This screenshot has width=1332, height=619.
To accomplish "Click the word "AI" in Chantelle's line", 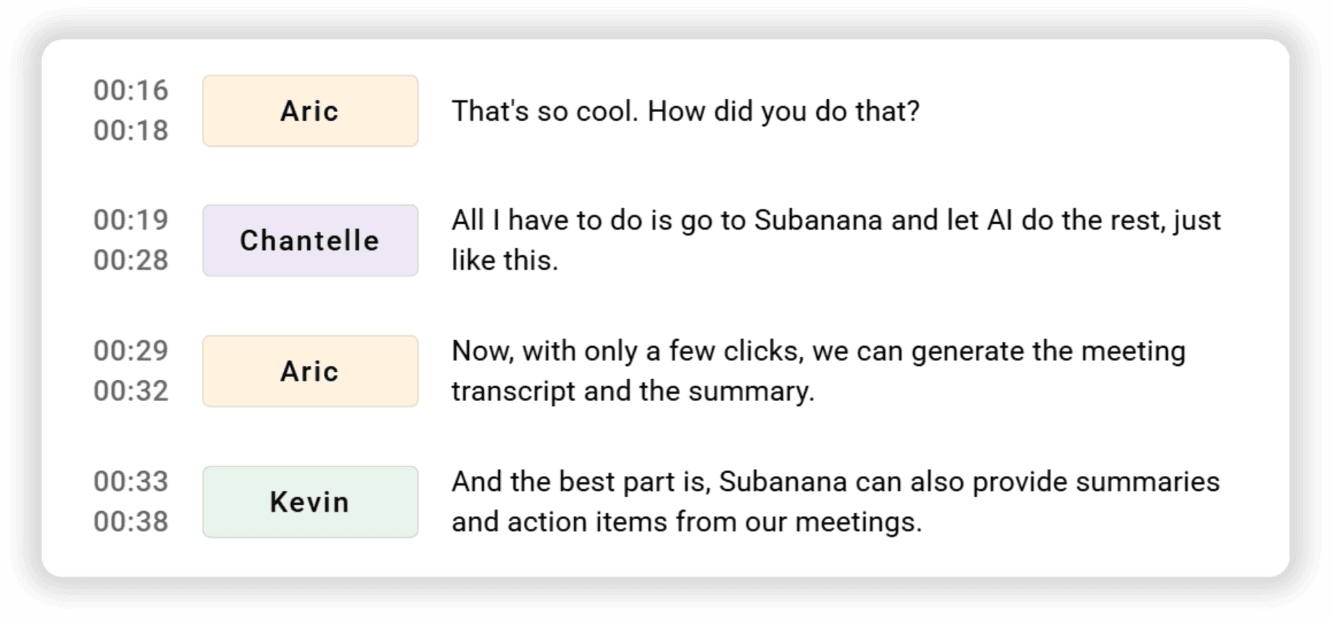I will [994, 220].
